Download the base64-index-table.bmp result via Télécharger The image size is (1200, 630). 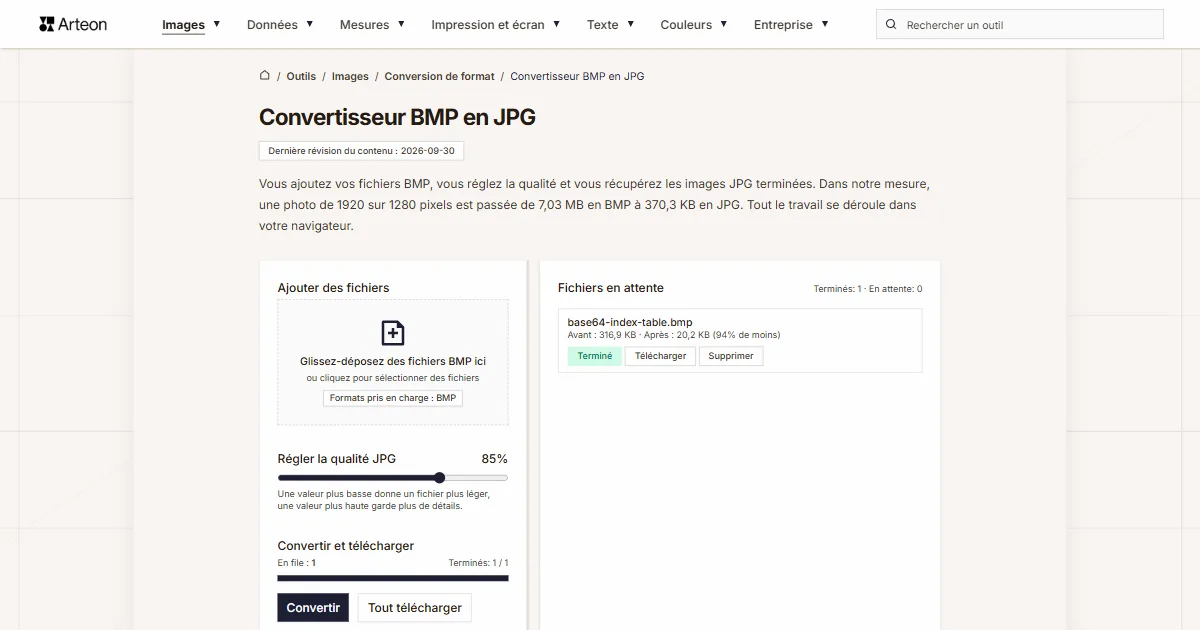660,356
